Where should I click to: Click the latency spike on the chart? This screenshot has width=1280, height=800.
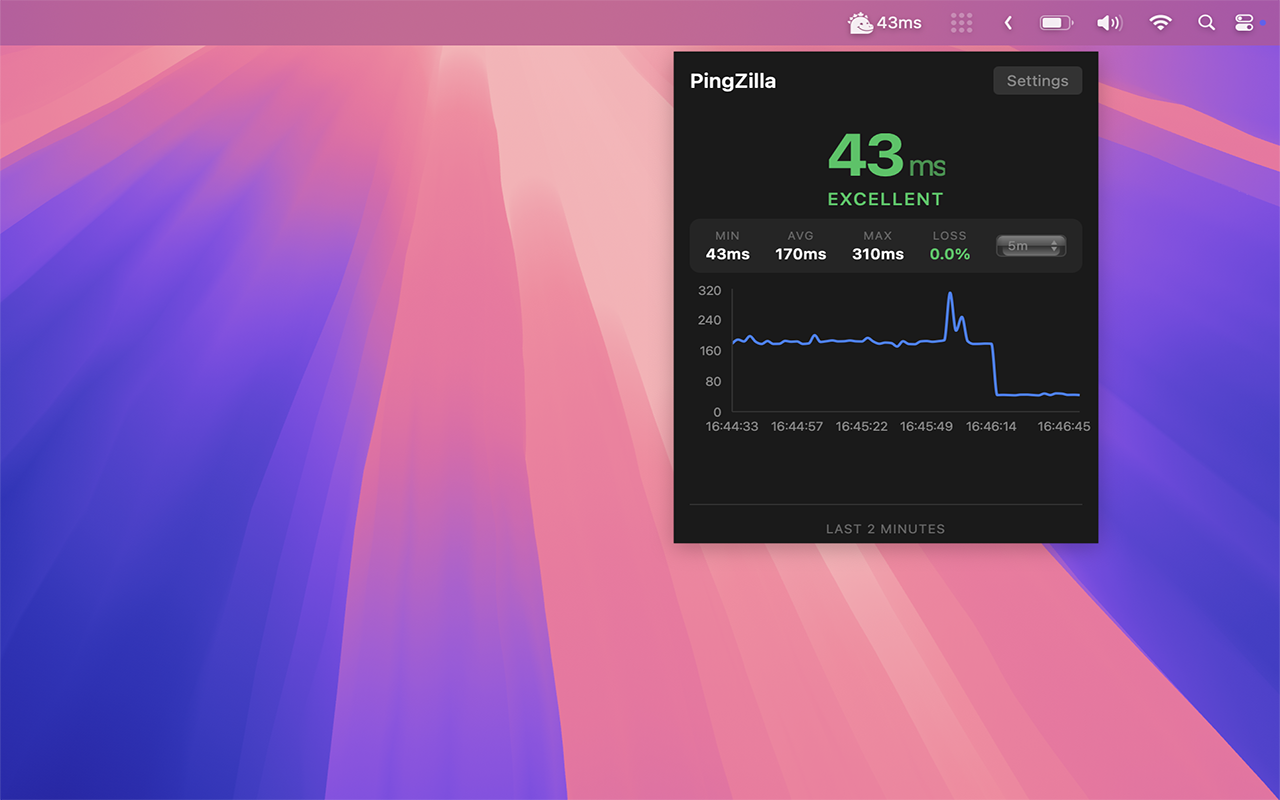tap(951, 295)
